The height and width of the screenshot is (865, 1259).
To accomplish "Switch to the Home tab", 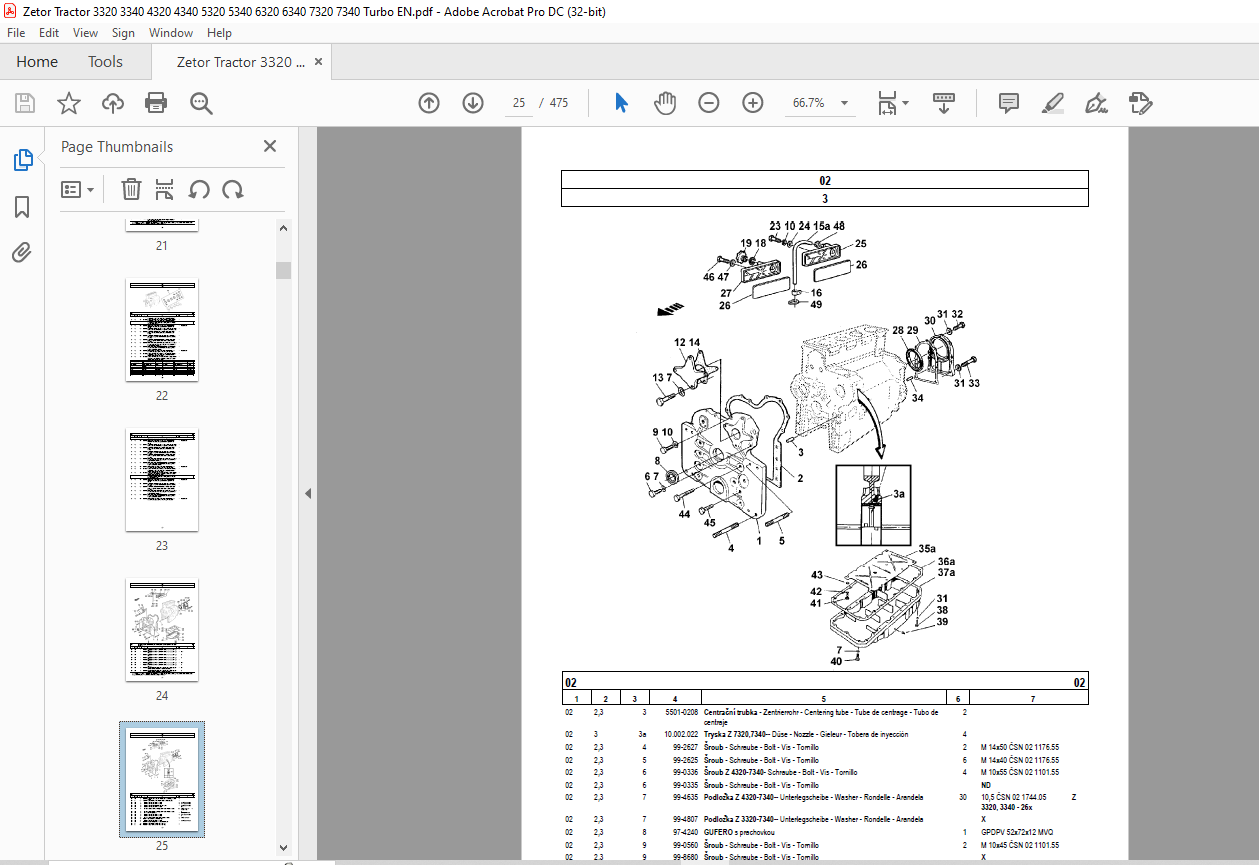I will point(37,62).
